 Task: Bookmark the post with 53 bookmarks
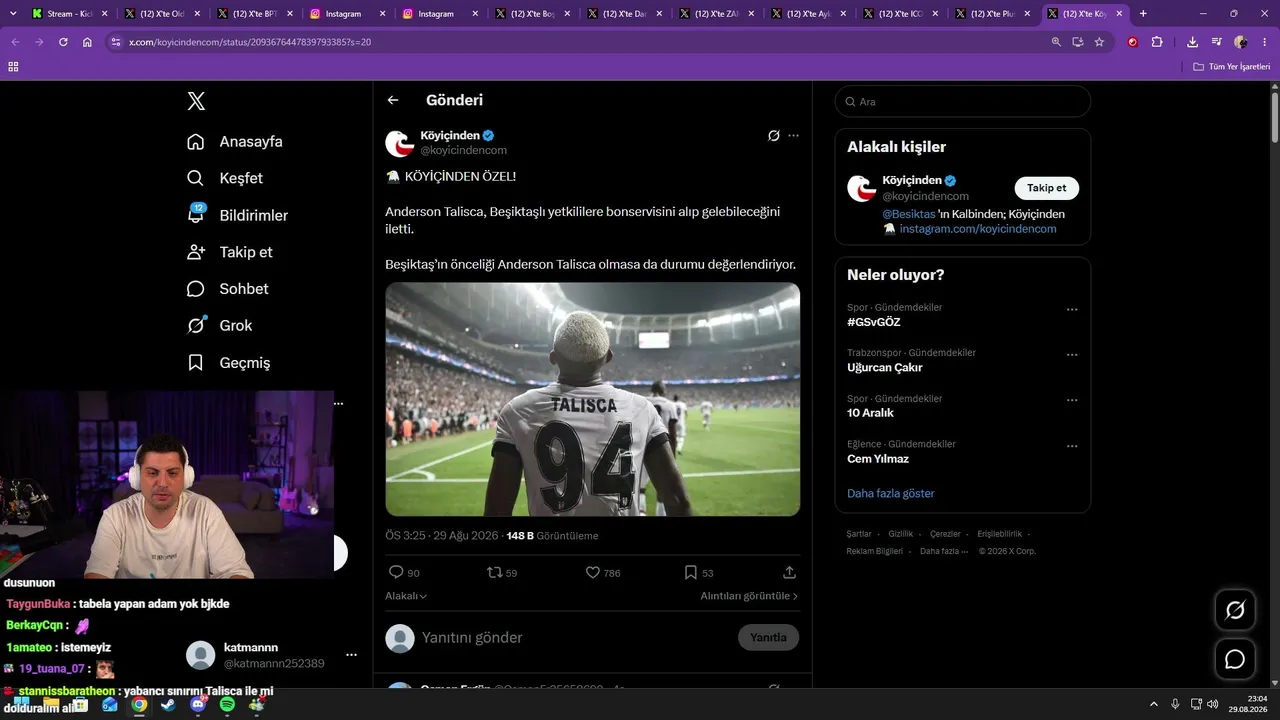(690, 572)
